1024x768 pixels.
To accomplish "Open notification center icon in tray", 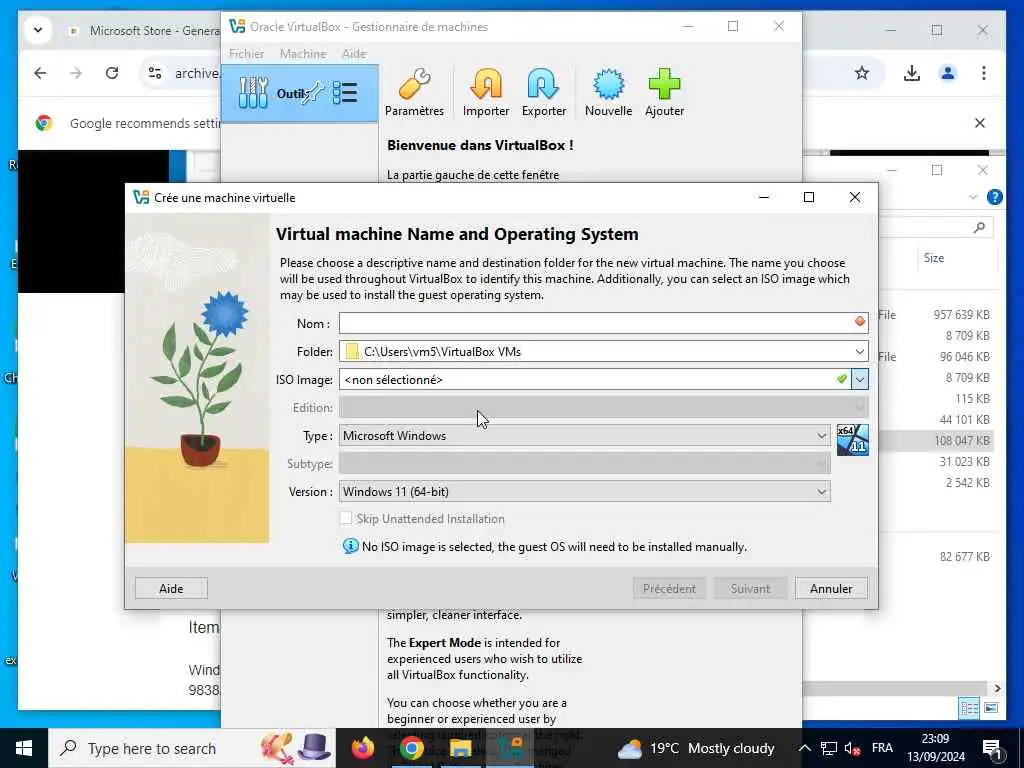I will click(x=991, y=750).
